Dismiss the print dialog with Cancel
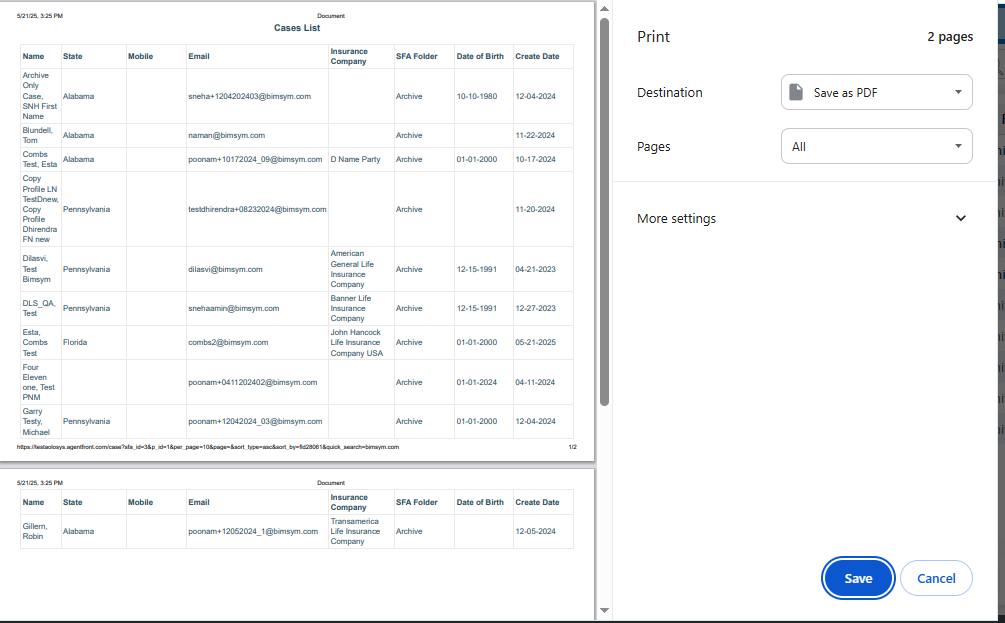Screen dimensions: 1005x623 point(936,578)
